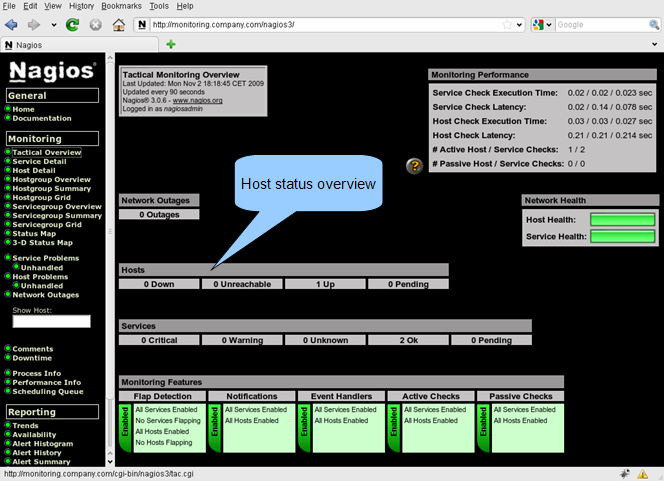The height and width of the screenshot is (481, 664).
Task: Click in the Show Host input field
Action: point(51,321)
